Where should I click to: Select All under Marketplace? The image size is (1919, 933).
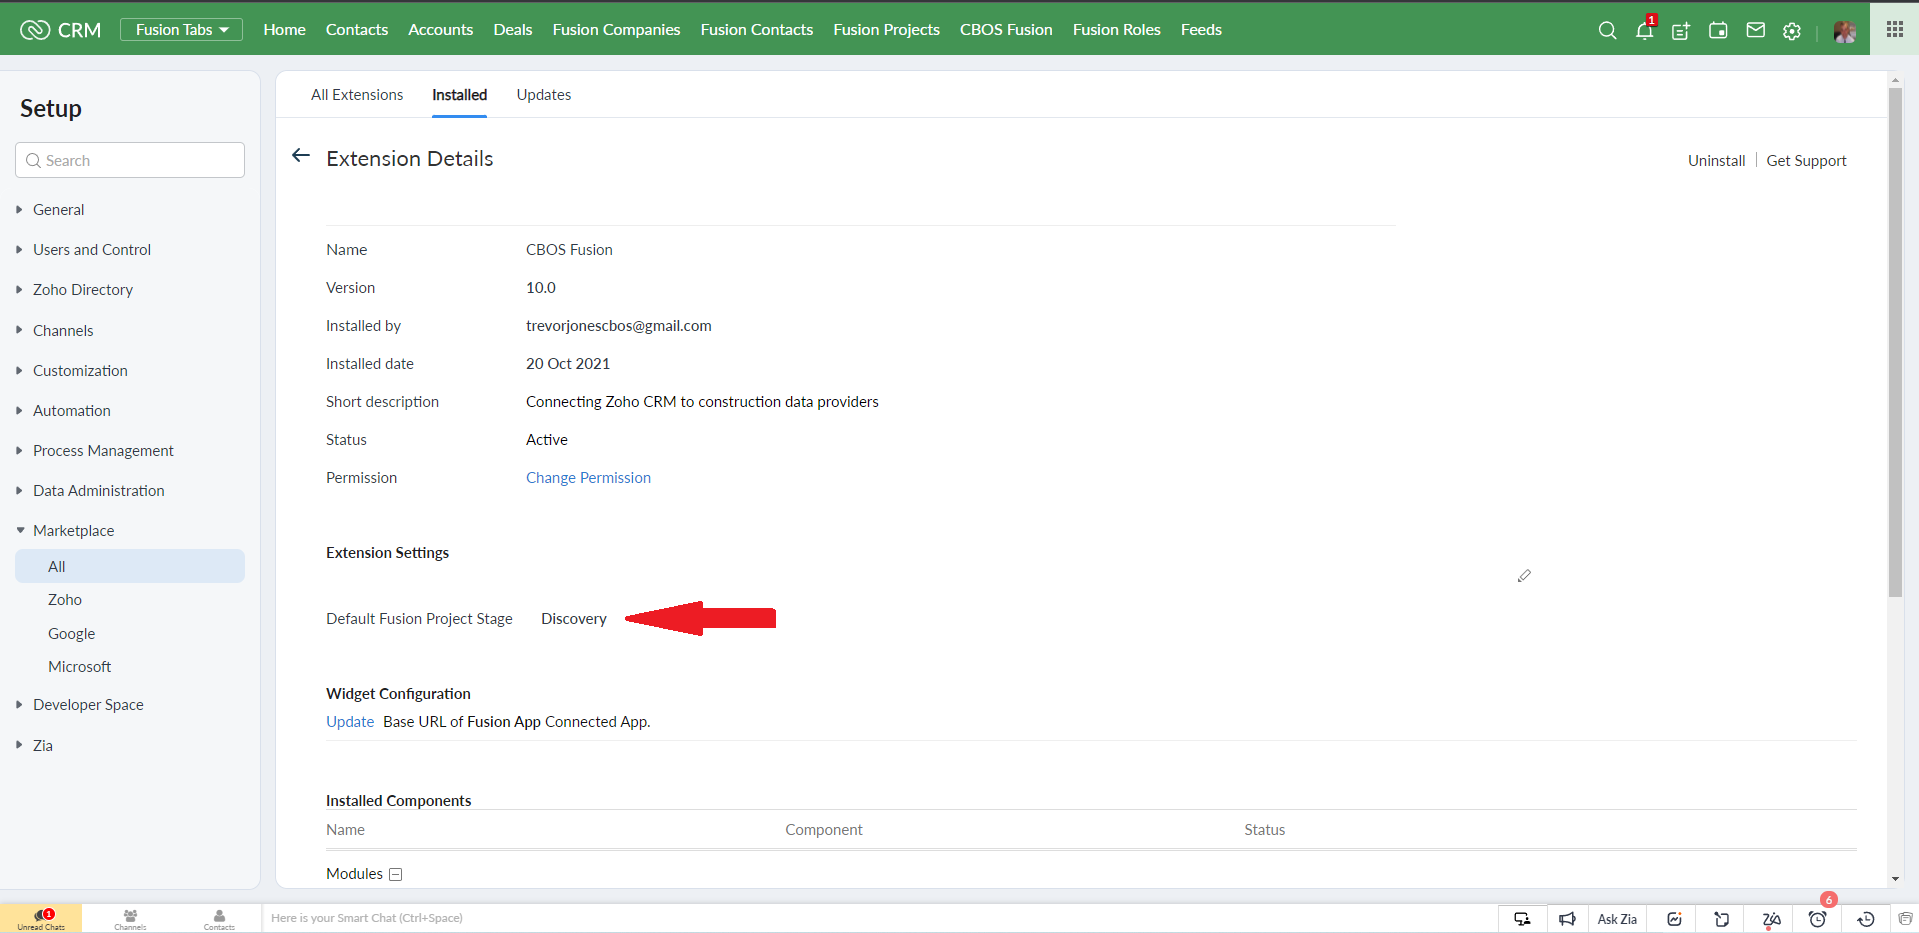pyautogui.click(x=130, y=566)
